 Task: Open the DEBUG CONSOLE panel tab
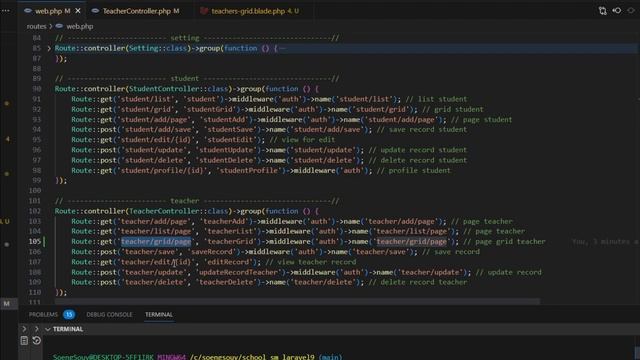[109, 315]
